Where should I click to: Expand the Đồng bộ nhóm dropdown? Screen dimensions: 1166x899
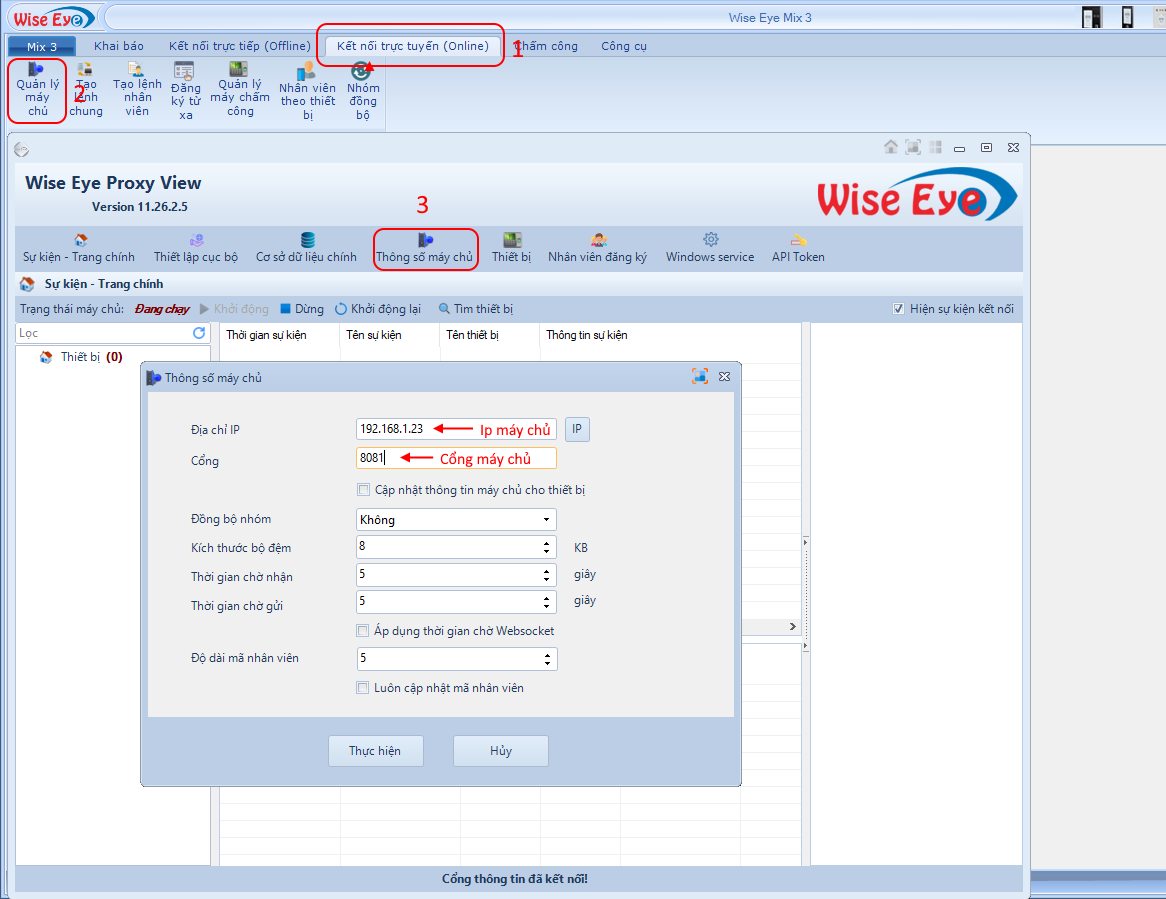coord(546,520)
